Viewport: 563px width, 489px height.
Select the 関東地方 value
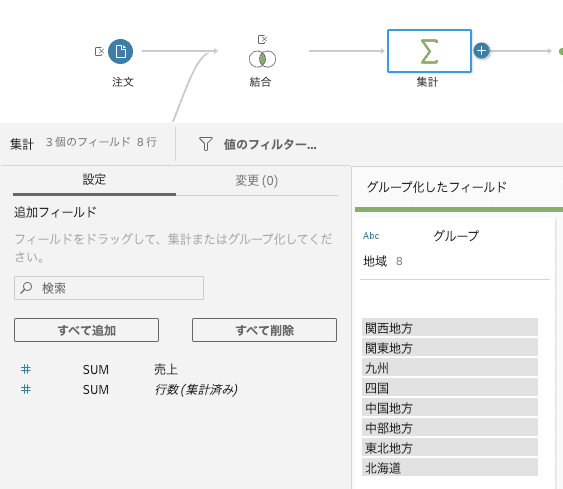coord(450,348)
